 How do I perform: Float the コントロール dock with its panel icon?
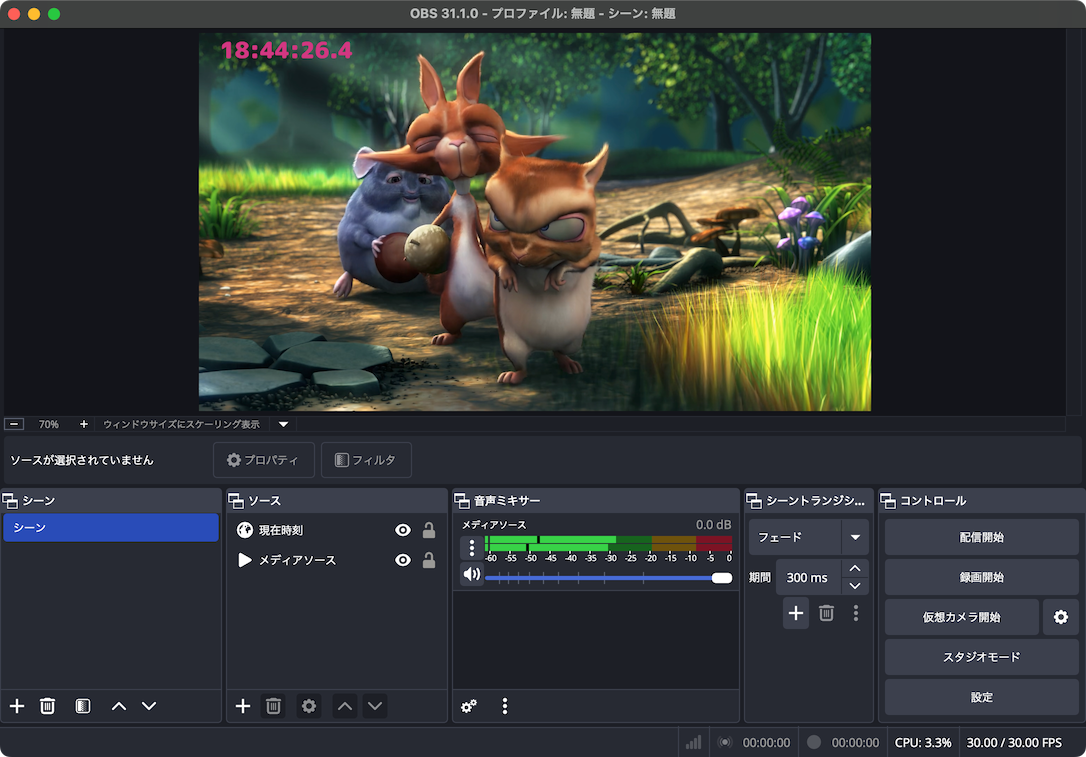click(x=888, y=500)
